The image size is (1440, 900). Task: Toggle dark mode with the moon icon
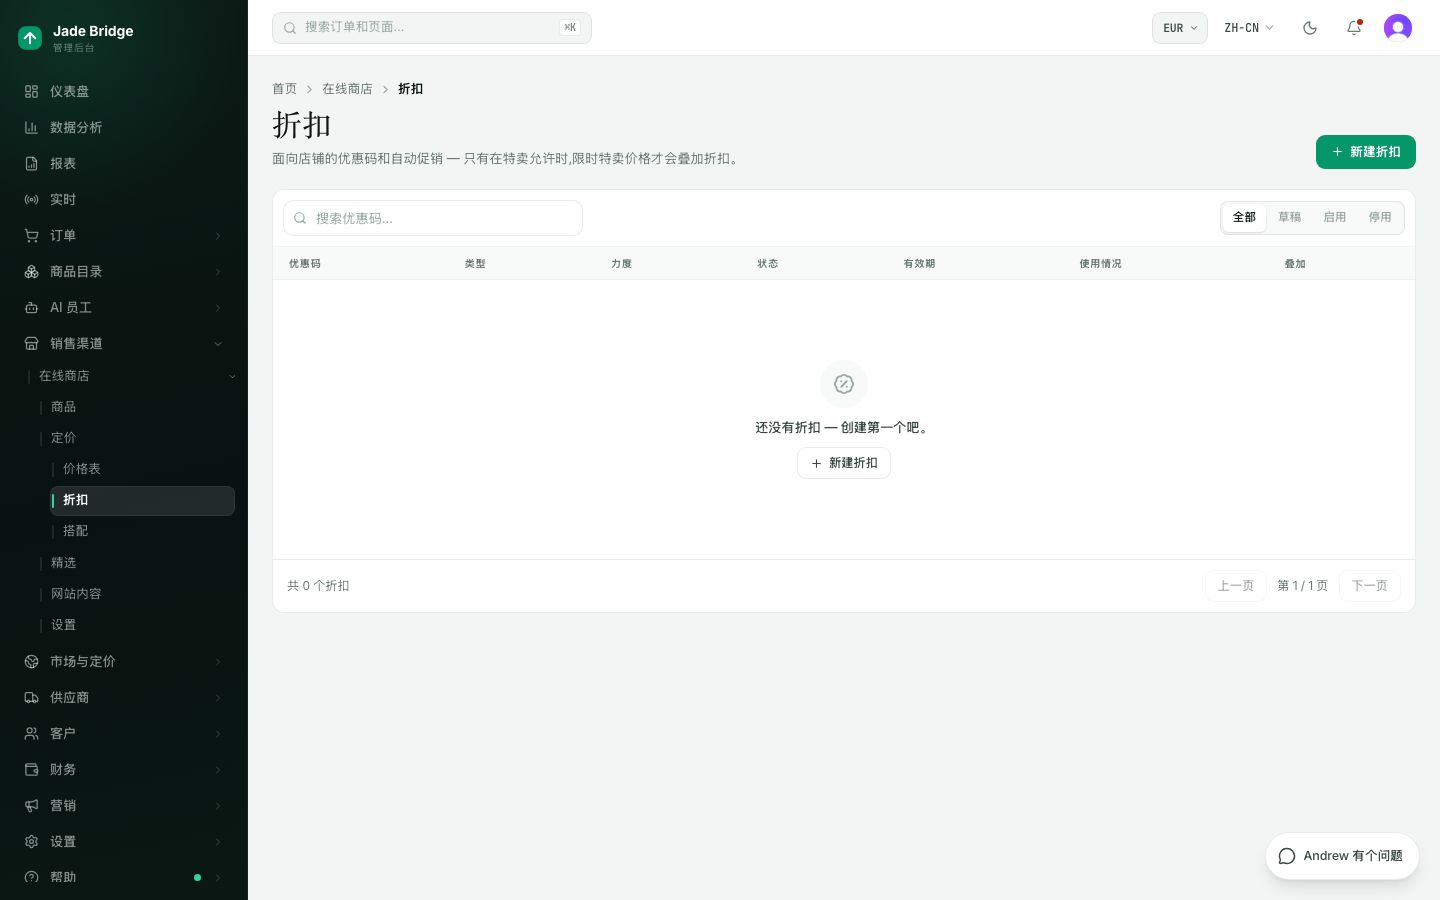coord(1310,28)
